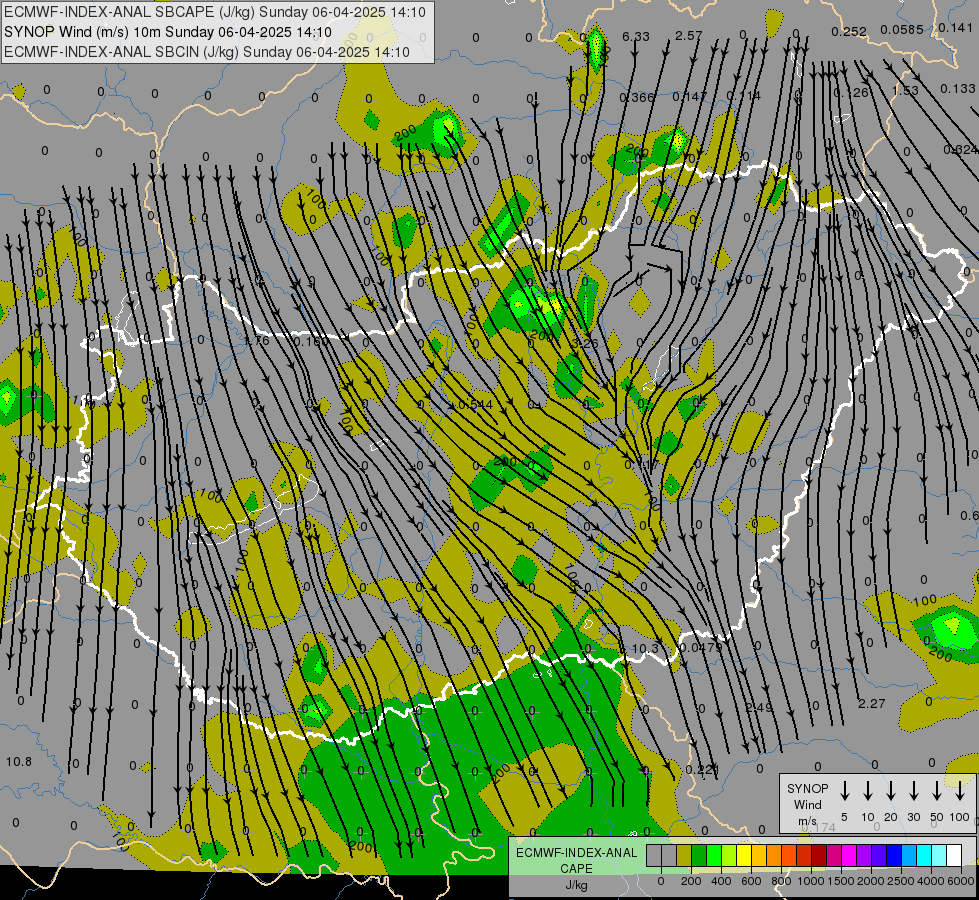The width and height of the screenshot is (979, 900).
Task: Select the purple swatch left of 2000 tick
Action: [x=864, y=856]
